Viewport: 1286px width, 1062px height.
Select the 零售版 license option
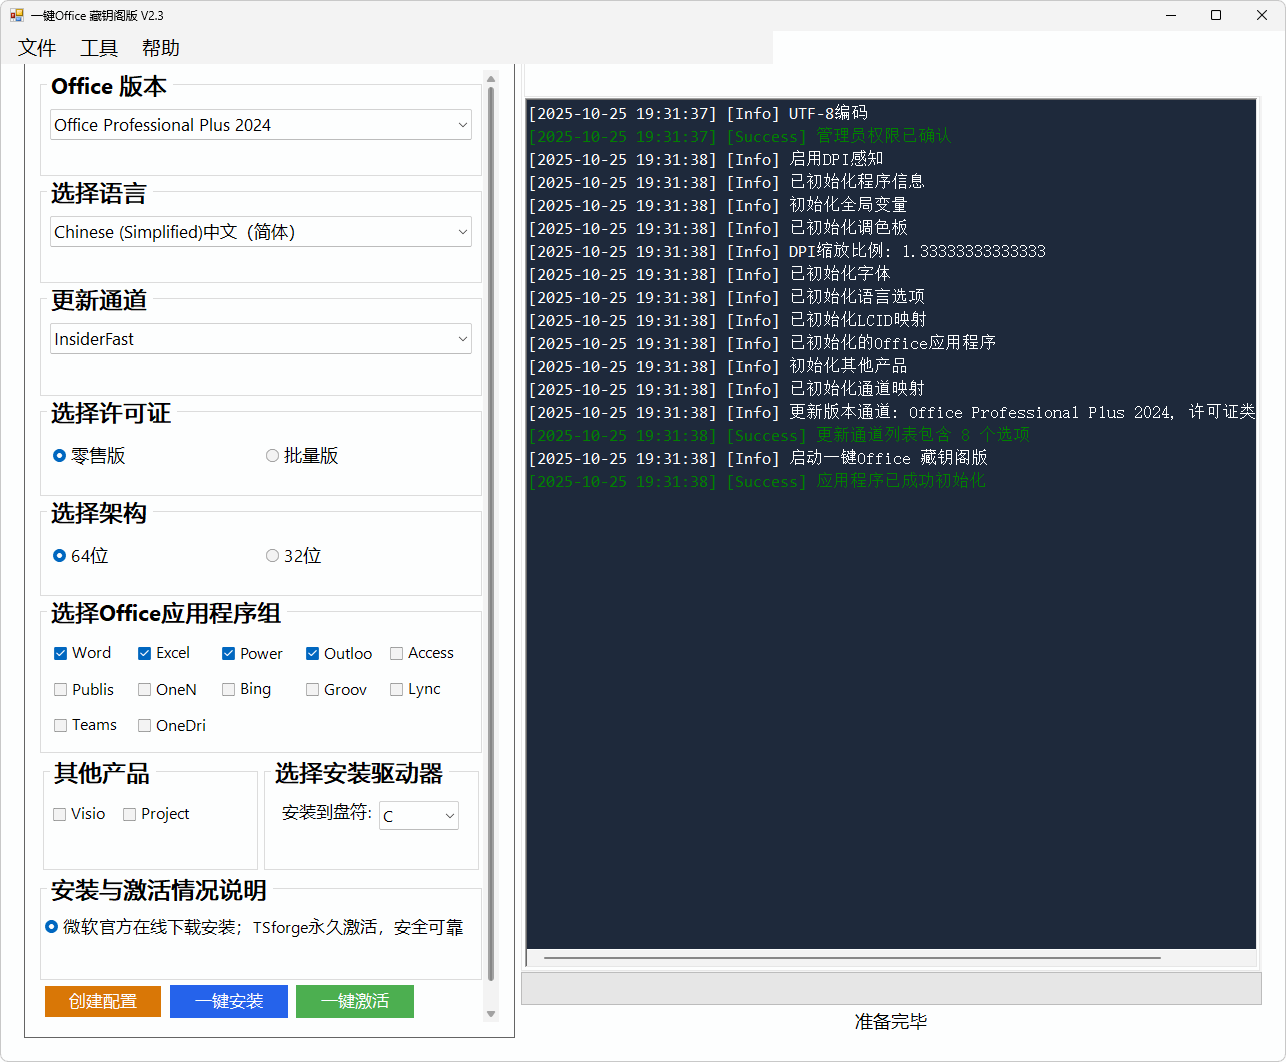pos(59,455)
